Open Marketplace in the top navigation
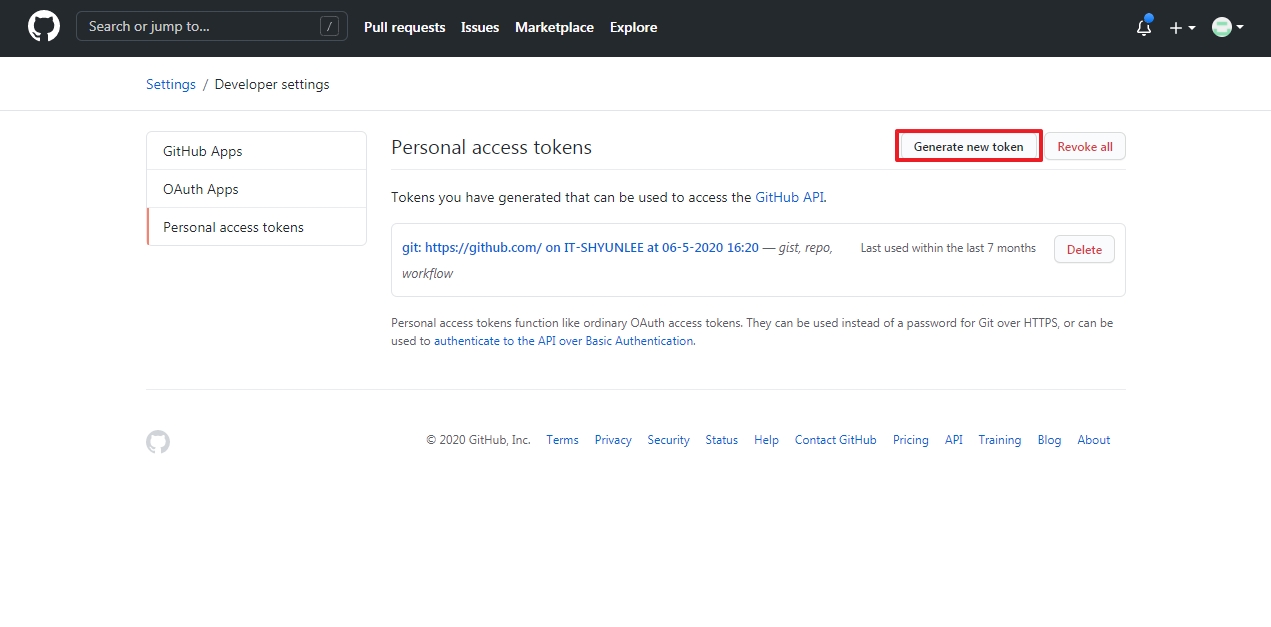The height and width of the screenshot is (627, 1271). pos(554,27)
